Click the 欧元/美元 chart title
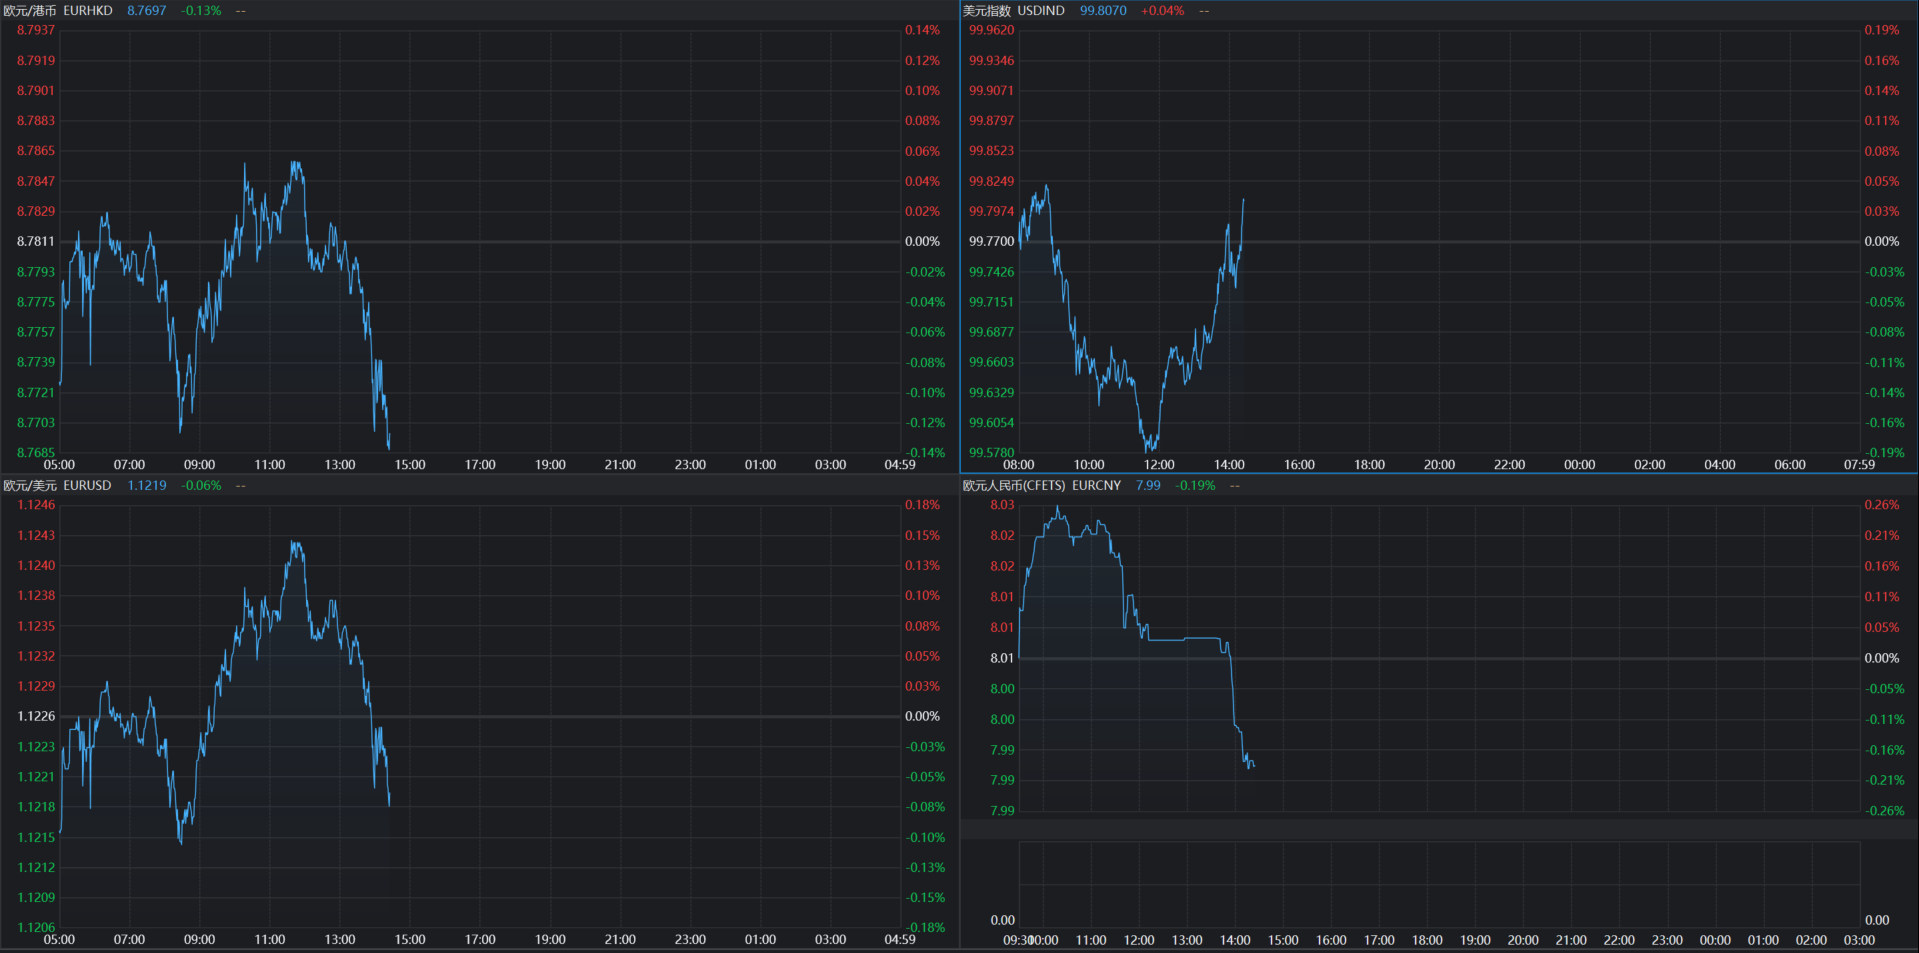Screen dimensions: 1919x953 tap(30, 485)
